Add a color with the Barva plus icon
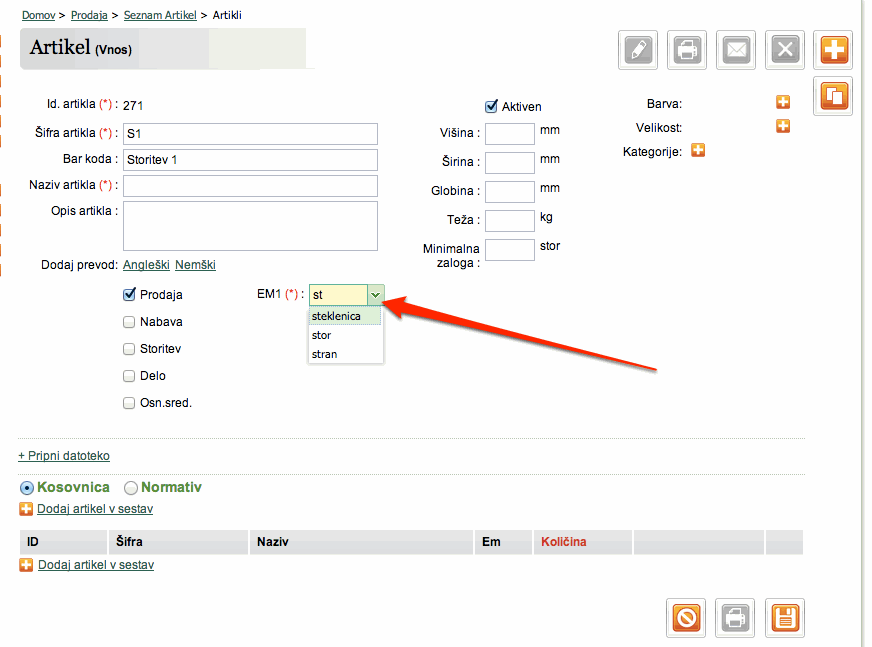 pos(783,102)
